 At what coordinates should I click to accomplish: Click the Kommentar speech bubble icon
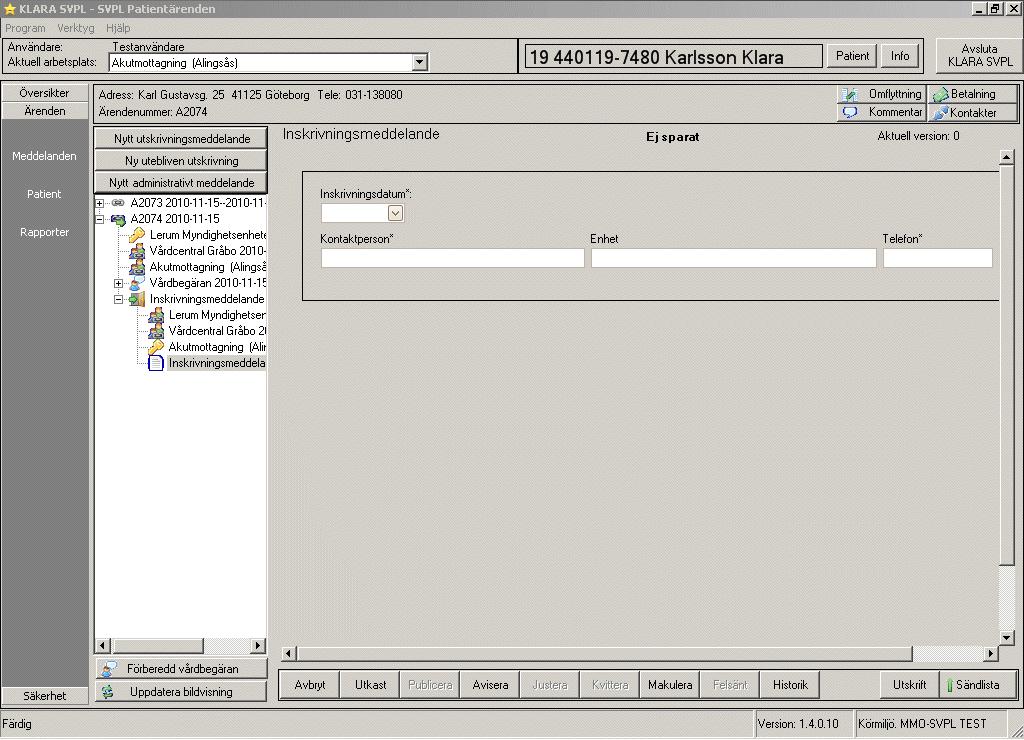tap(850, 112)
